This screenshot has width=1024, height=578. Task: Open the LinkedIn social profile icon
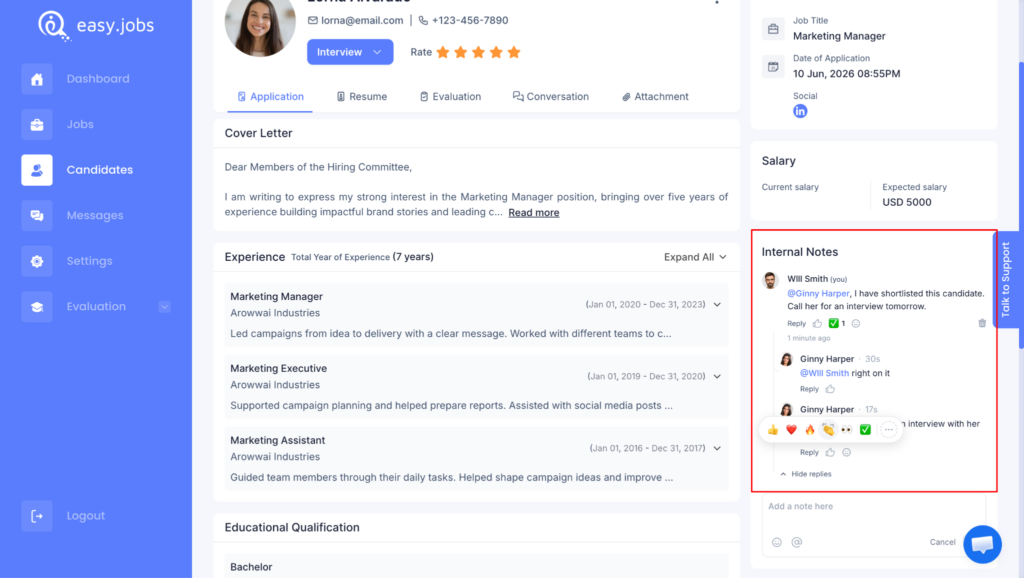(x=800, y=111)
